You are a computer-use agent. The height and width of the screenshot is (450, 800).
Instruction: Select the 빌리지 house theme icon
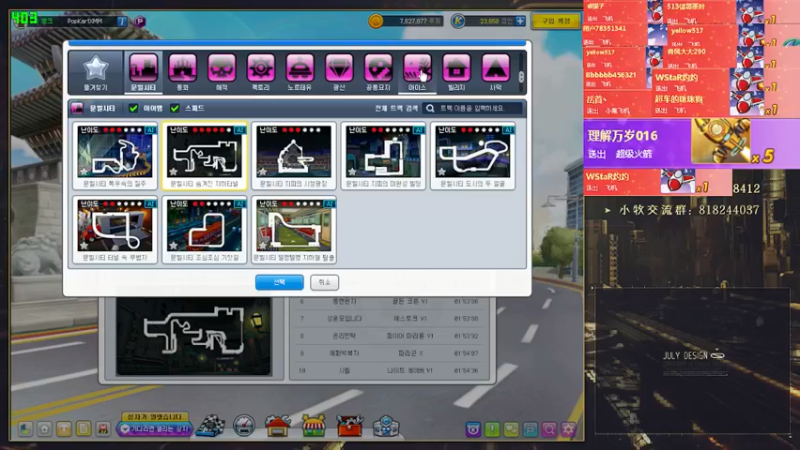click(x=457, y=72)
